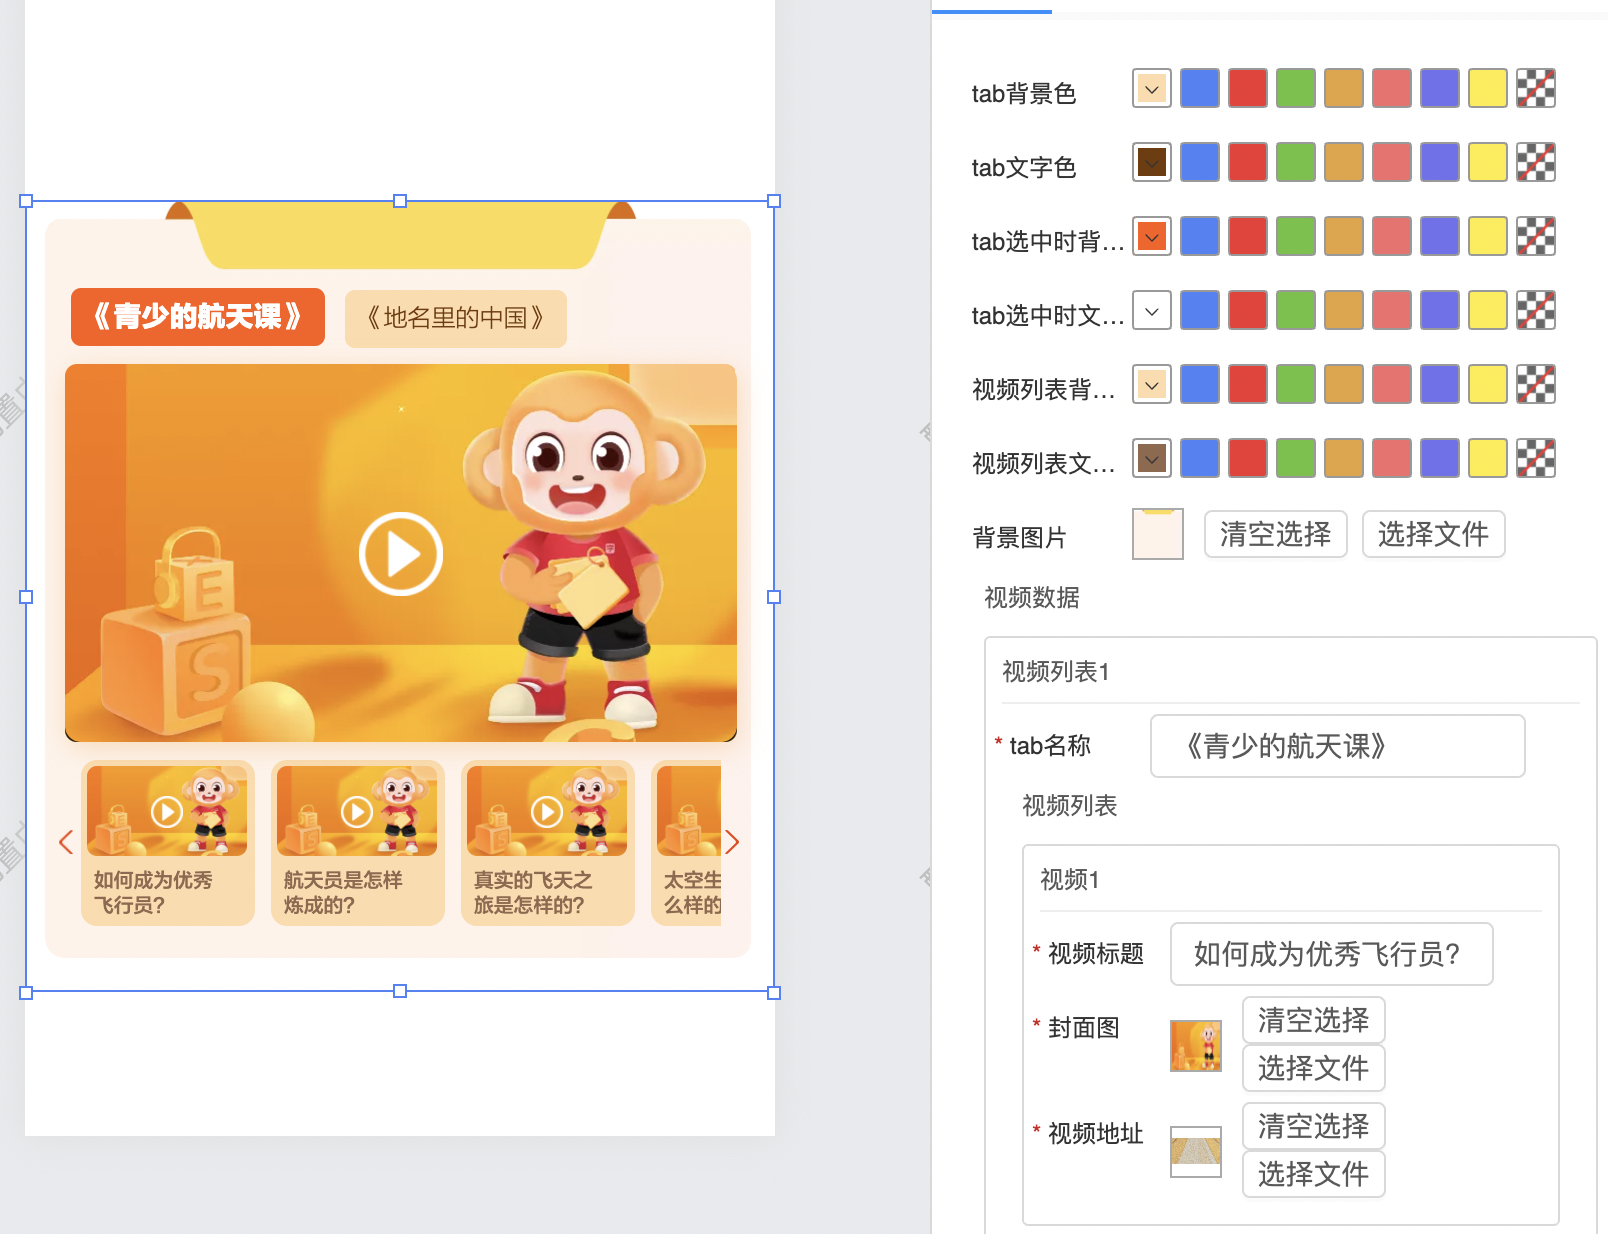The width and height of the screenshot is (1608, 1234).
Task: Click the right carousel arrow
Action: (732, 842)
